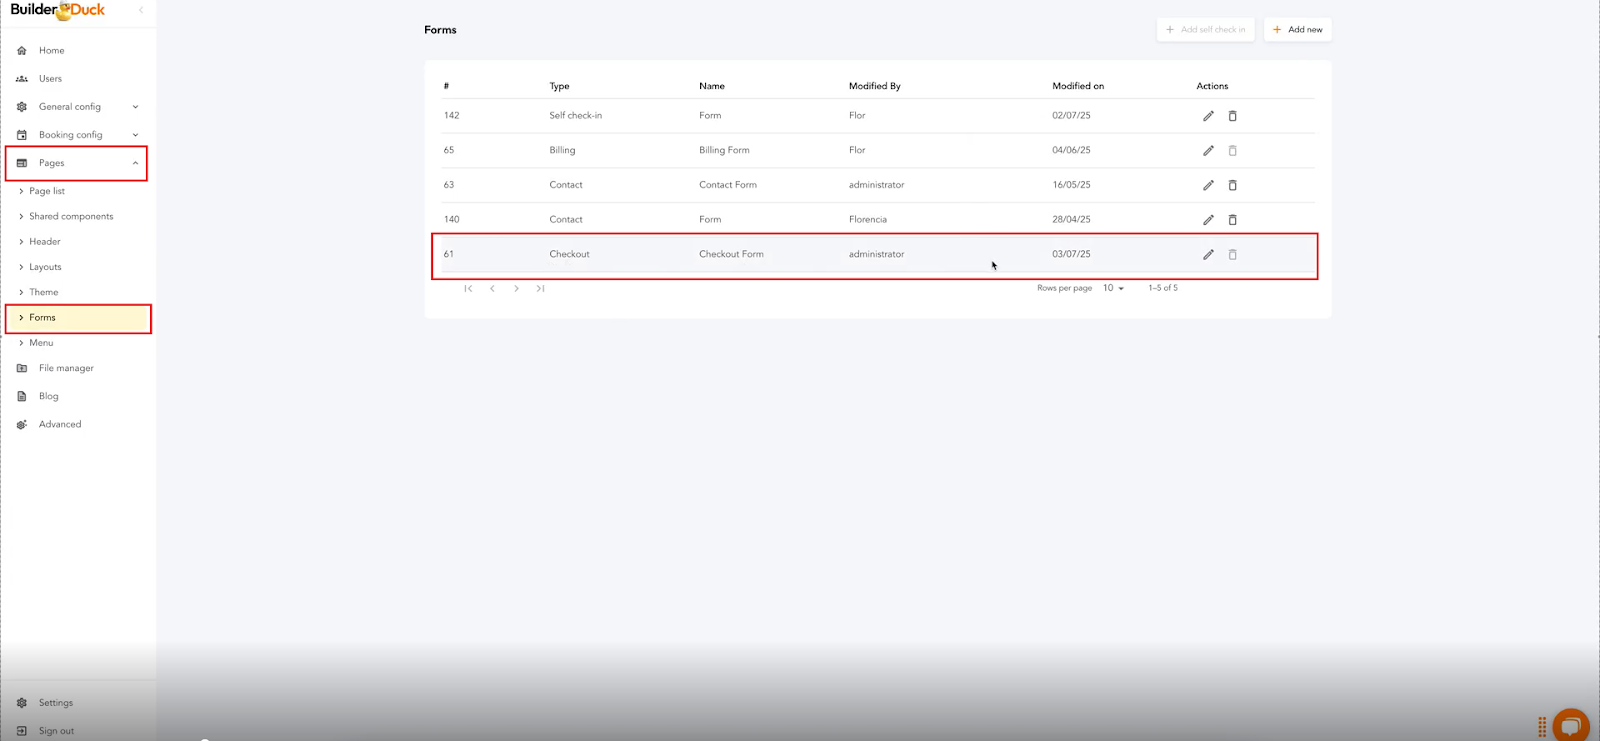Open the rows per page dropdown
1600x741 pixels.
(x=1113, y=288)
